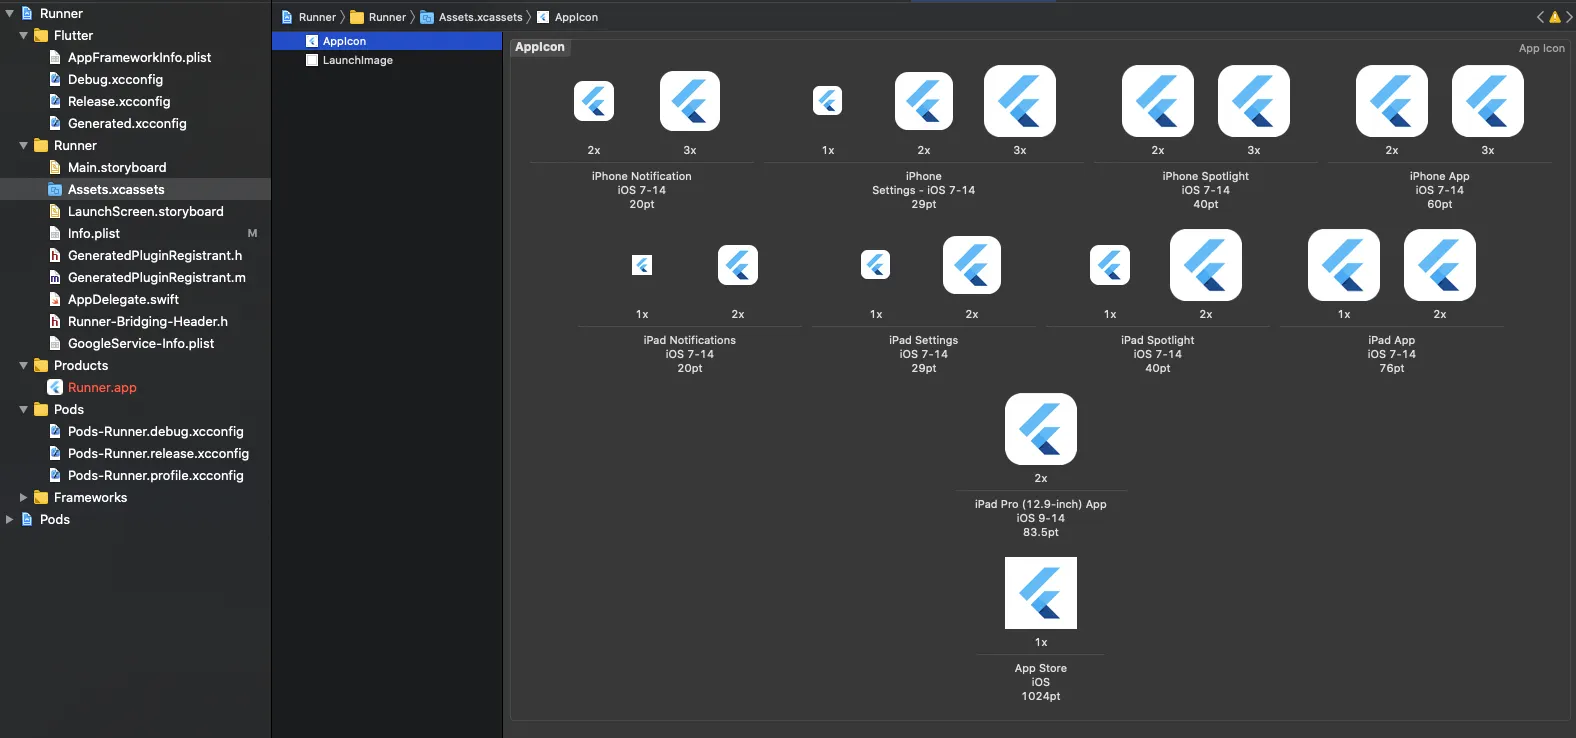Select iPad Settings 2x icon slot

[972, 265]
